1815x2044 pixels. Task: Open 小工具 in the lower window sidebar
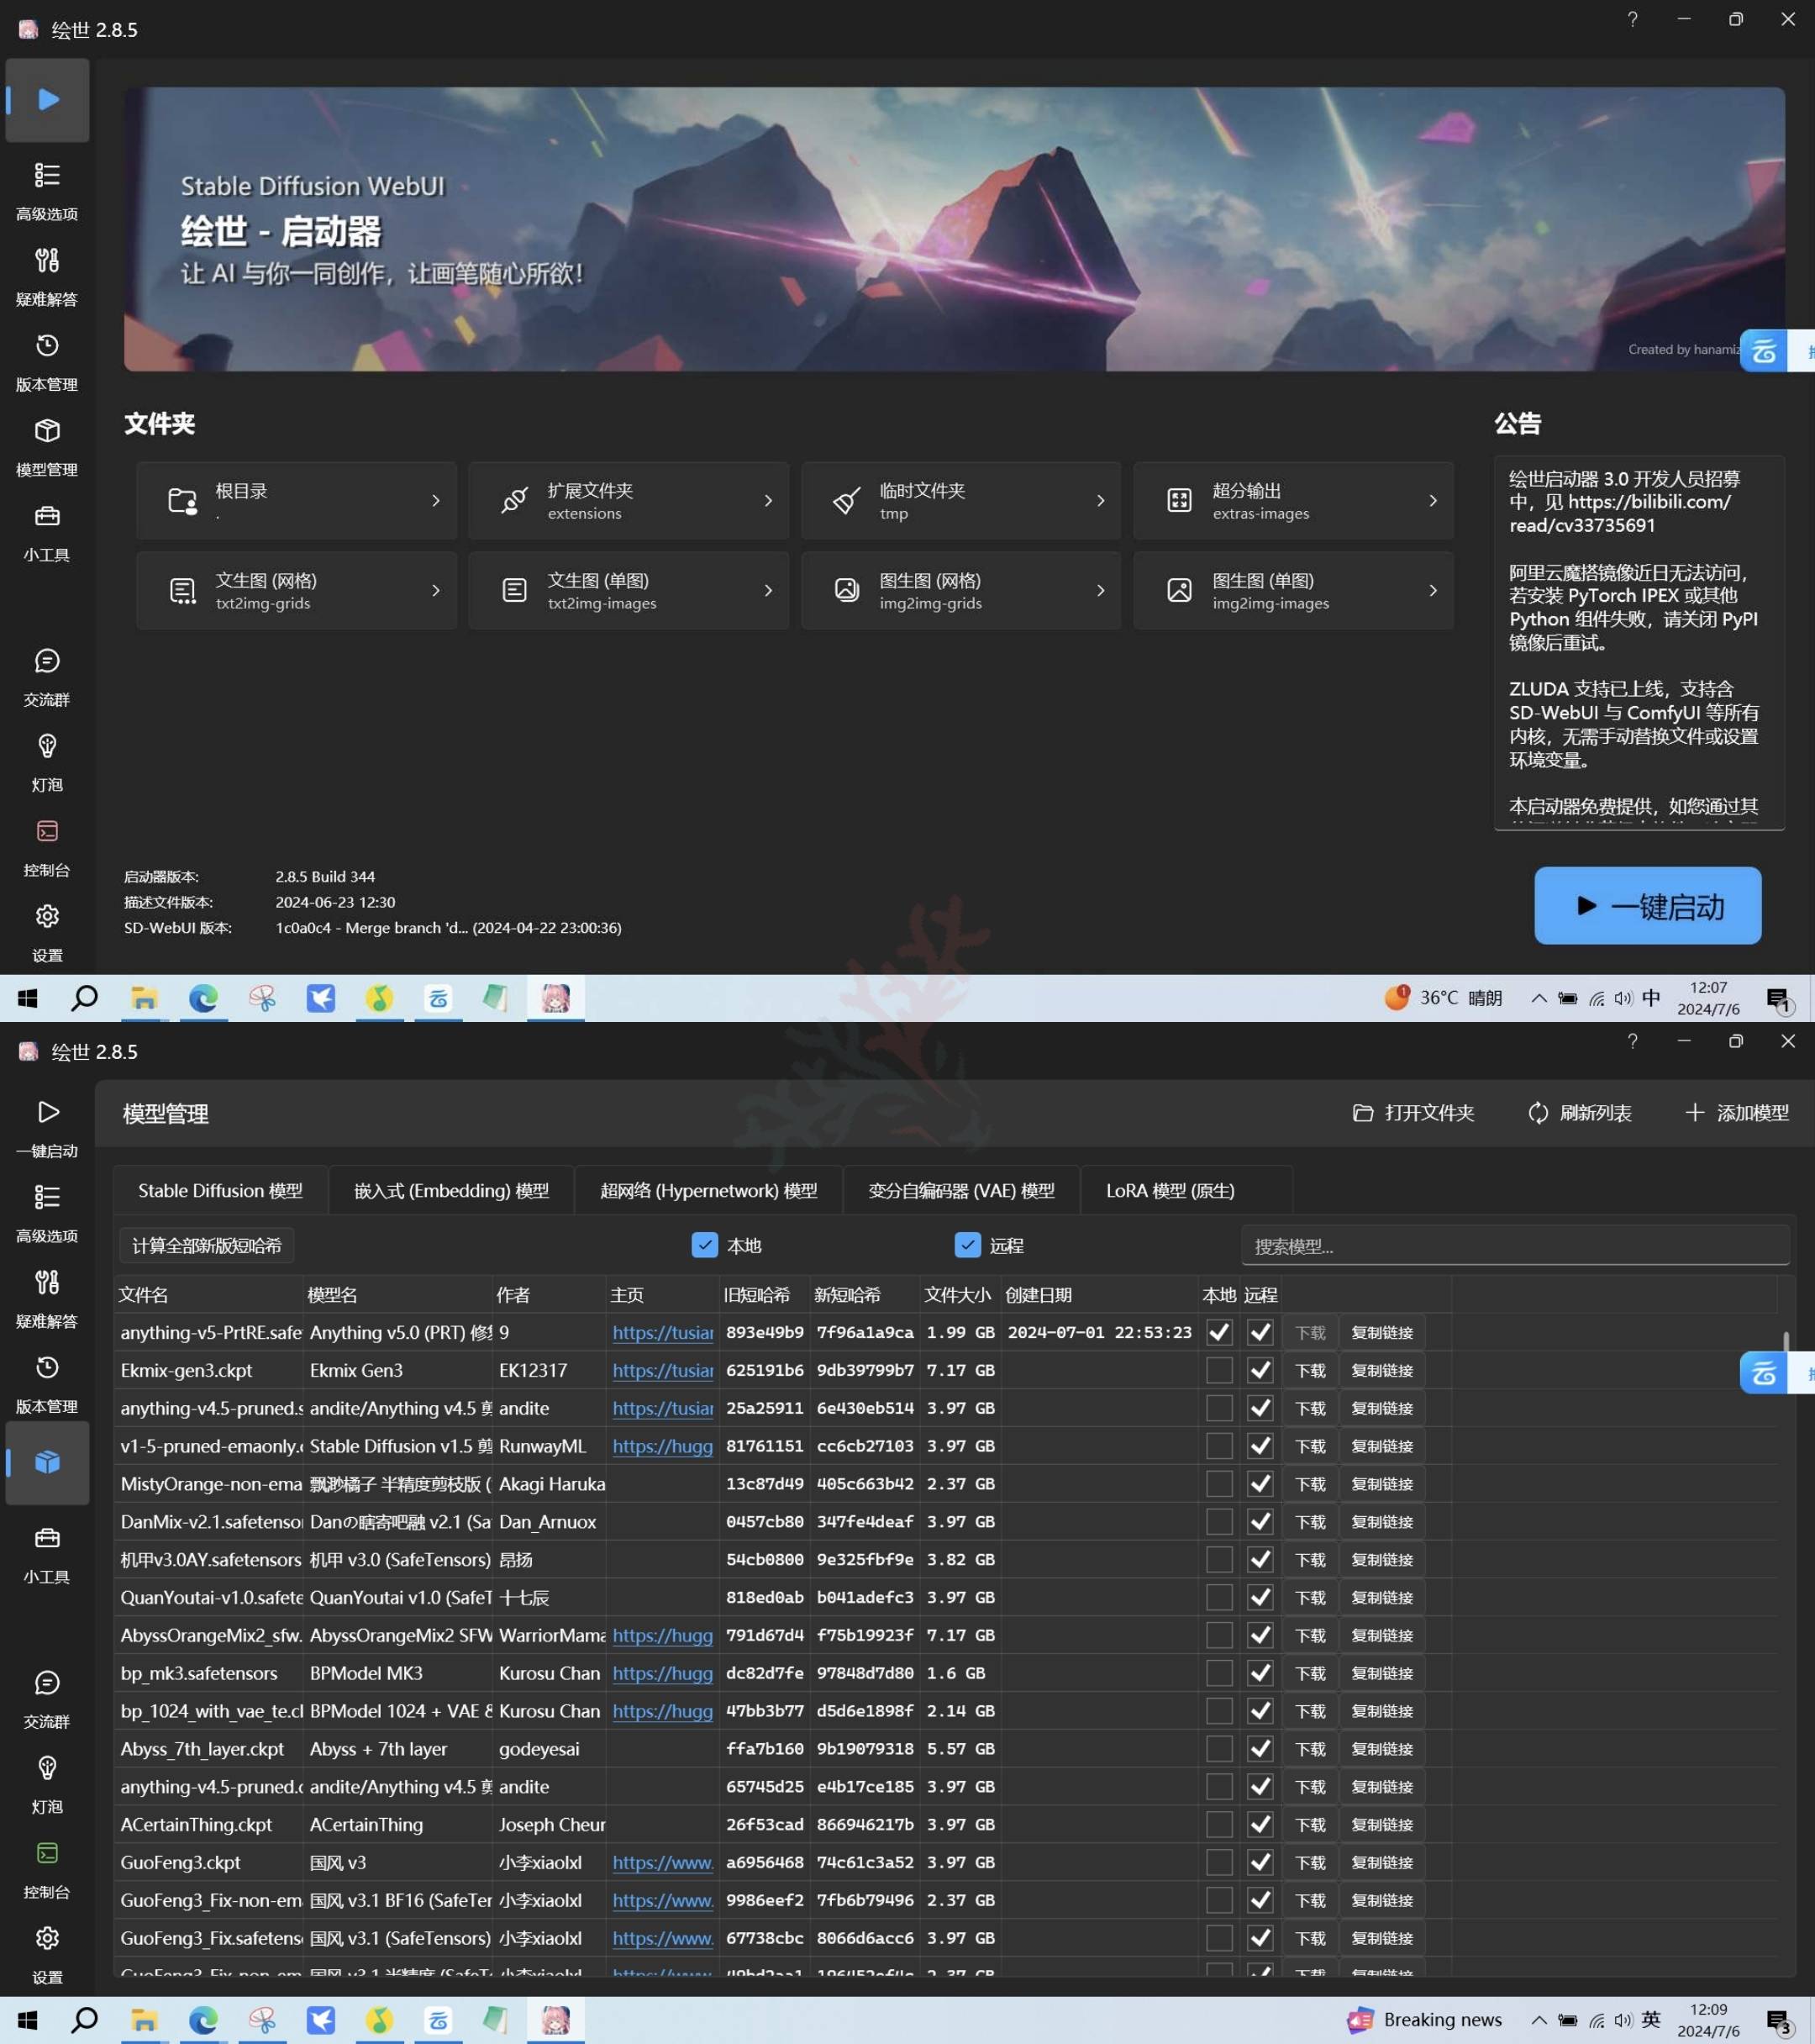coord(47,1553)
